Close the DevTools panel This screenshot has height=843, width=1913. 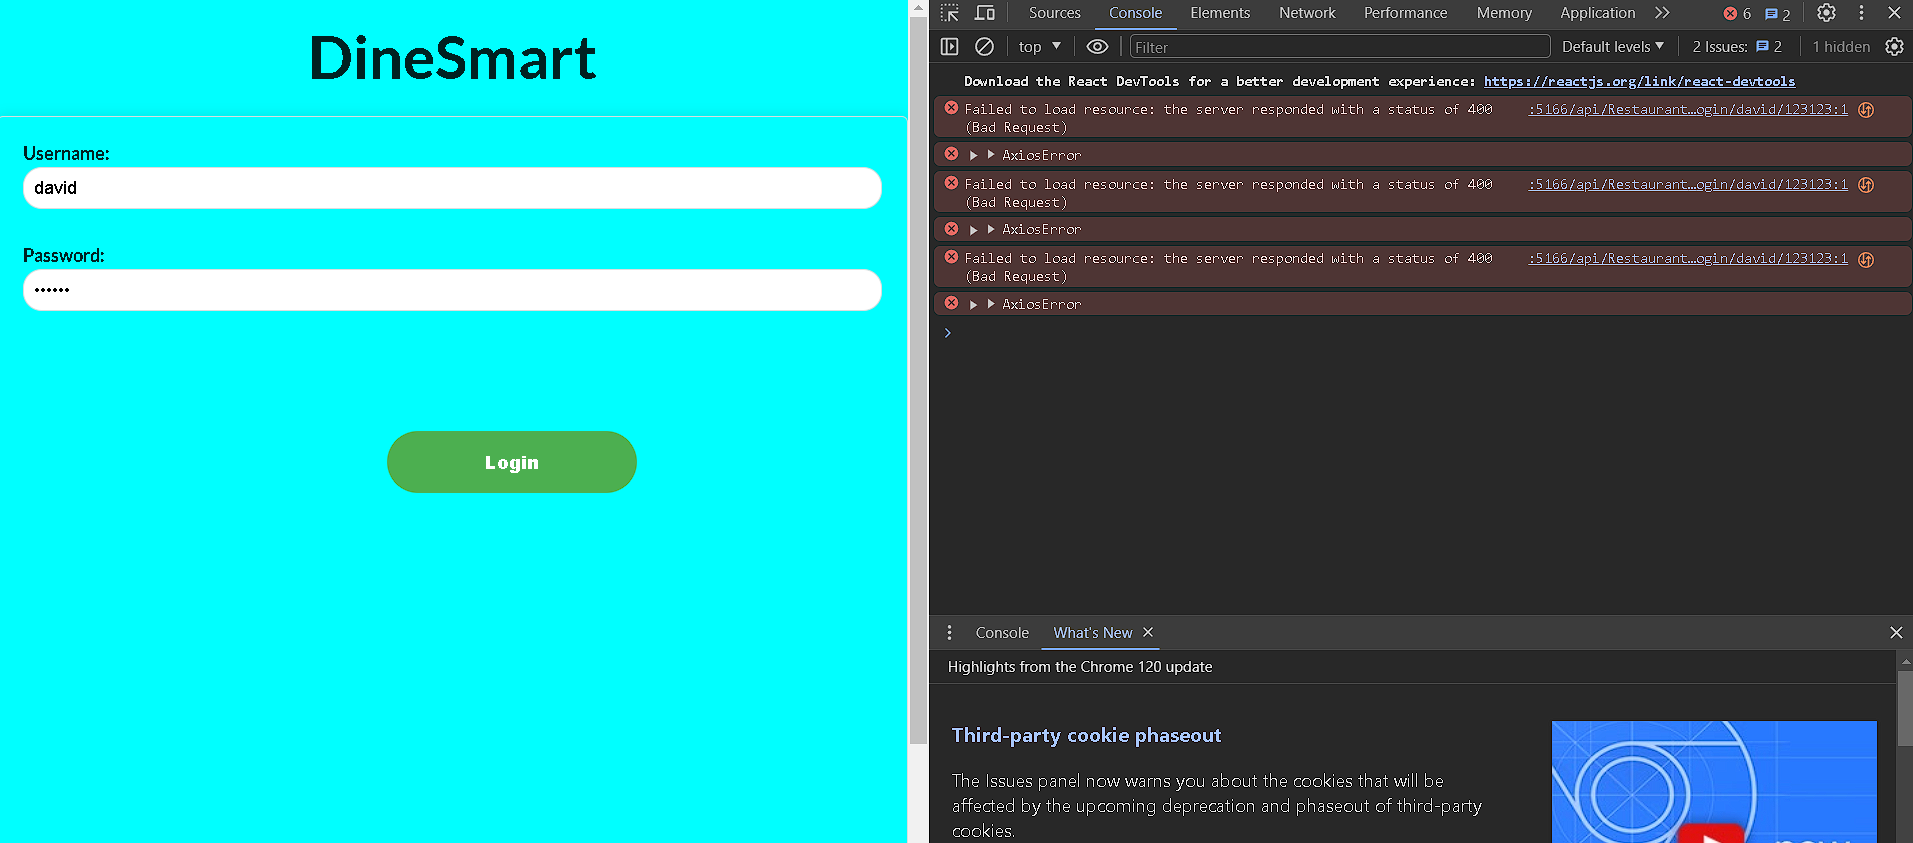tap(1894, 13)
